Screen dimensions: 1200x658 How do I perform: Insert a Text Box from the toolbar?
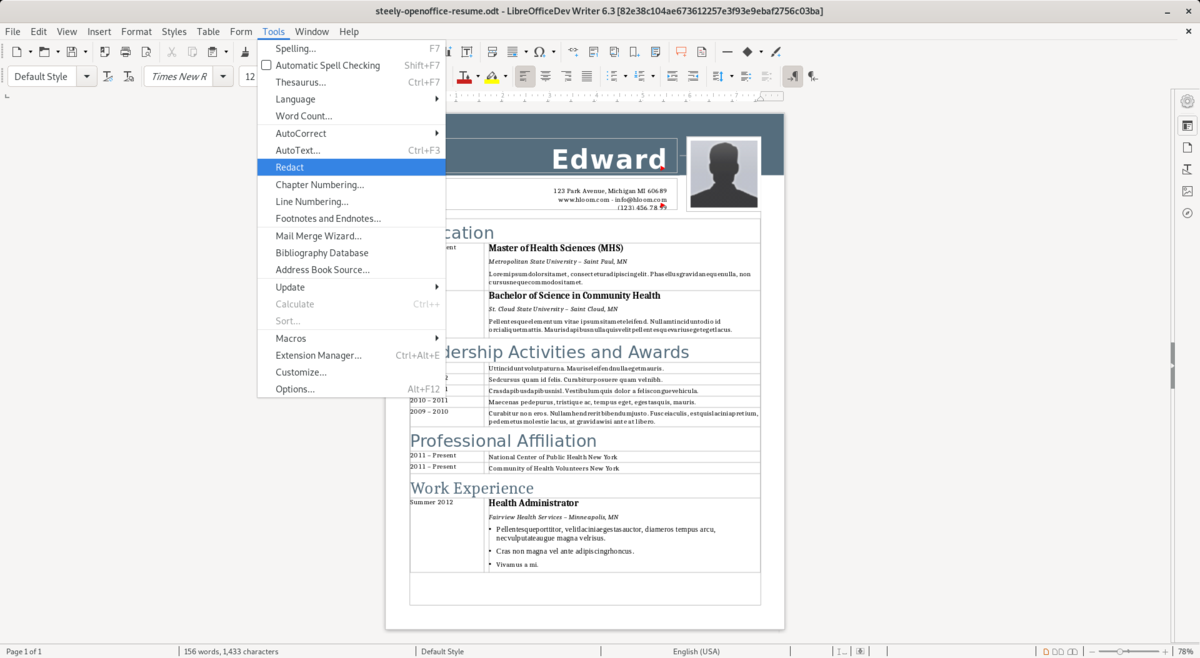coord(466,51)
